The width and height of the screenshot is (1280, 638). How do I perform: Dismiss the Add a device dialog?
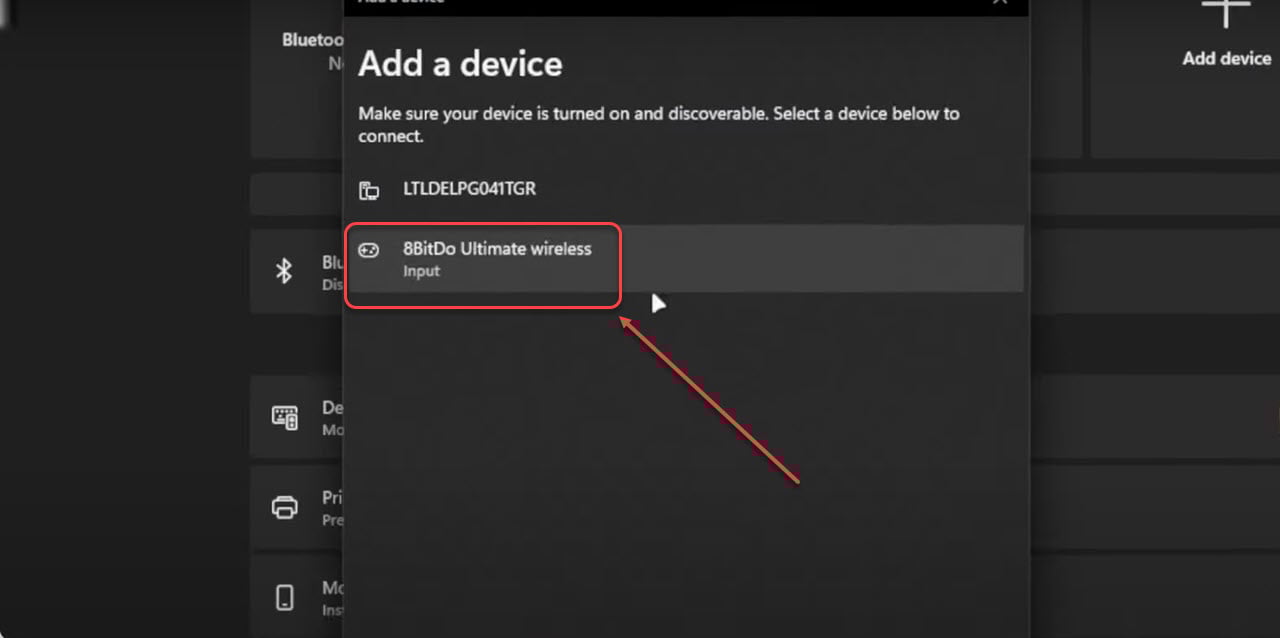click(x=998, y=3)
